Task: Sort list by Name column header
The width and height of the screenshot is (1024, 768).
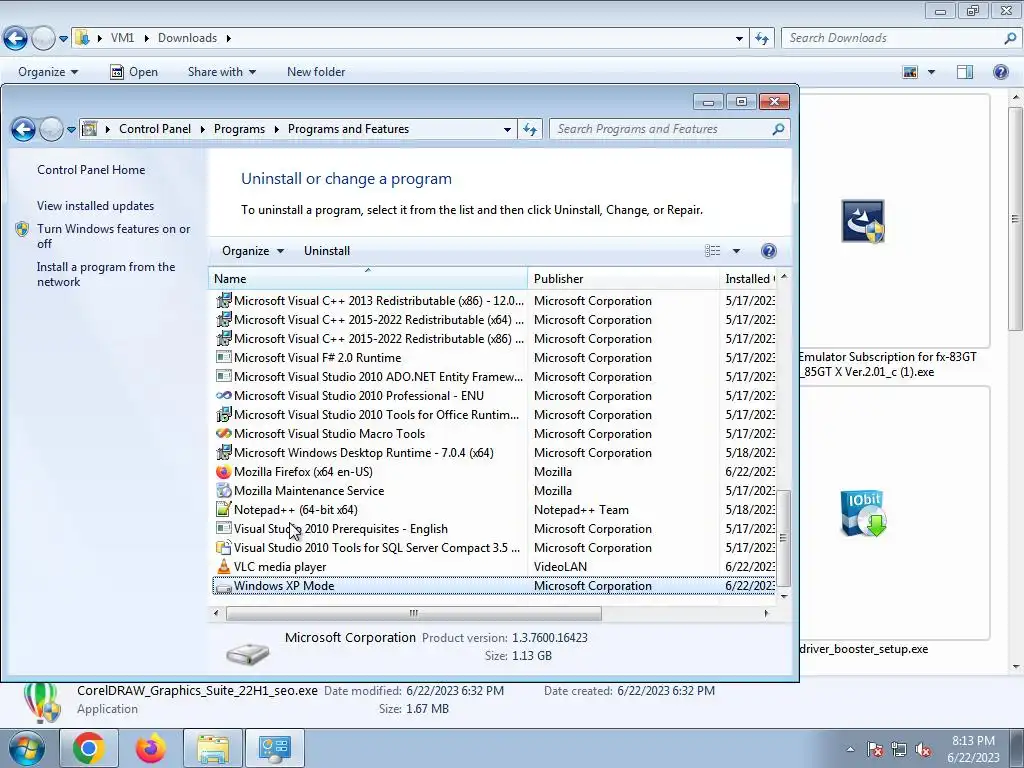Action: (x=368, y=279)
